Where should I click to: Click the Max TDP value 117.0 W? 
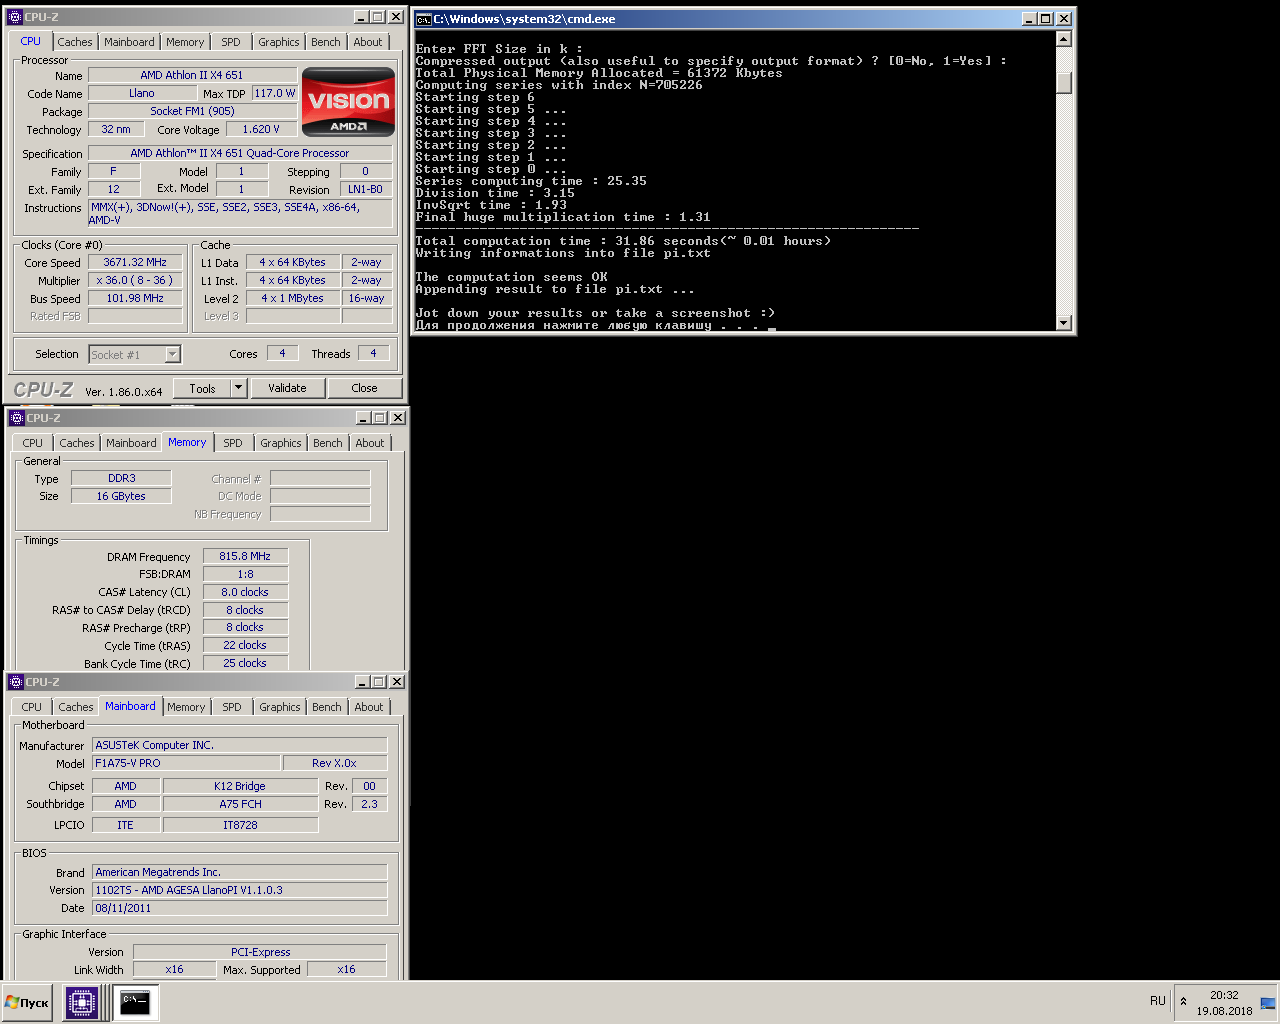click(x=274, y=93)
